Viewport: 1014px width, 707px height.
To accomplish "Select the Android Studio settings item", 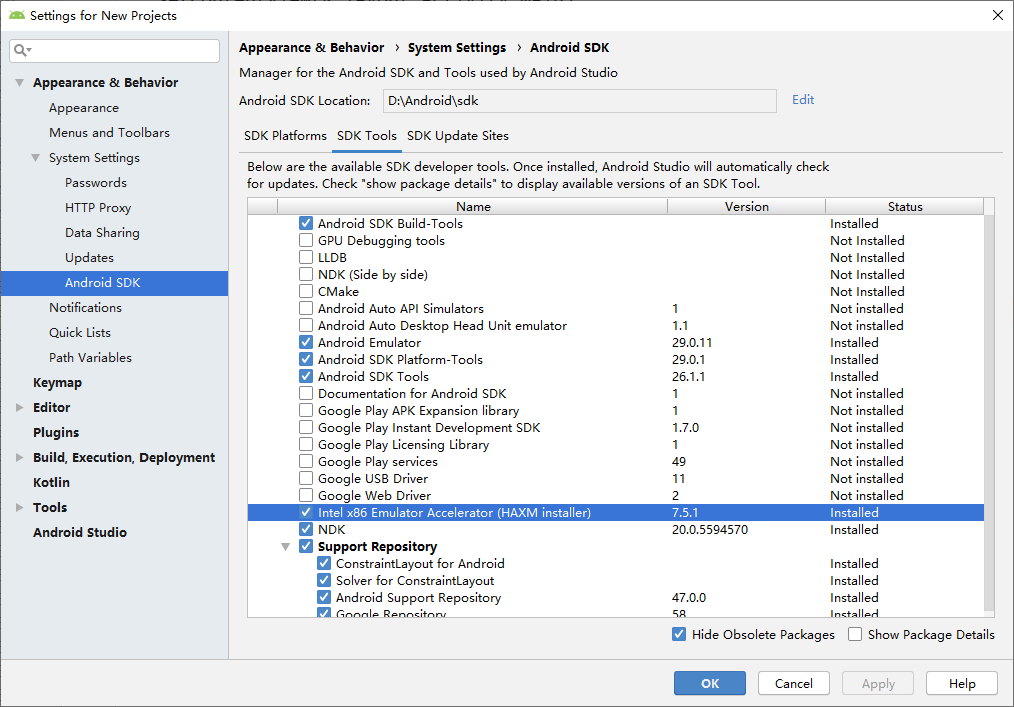I will tap(80, 532).
